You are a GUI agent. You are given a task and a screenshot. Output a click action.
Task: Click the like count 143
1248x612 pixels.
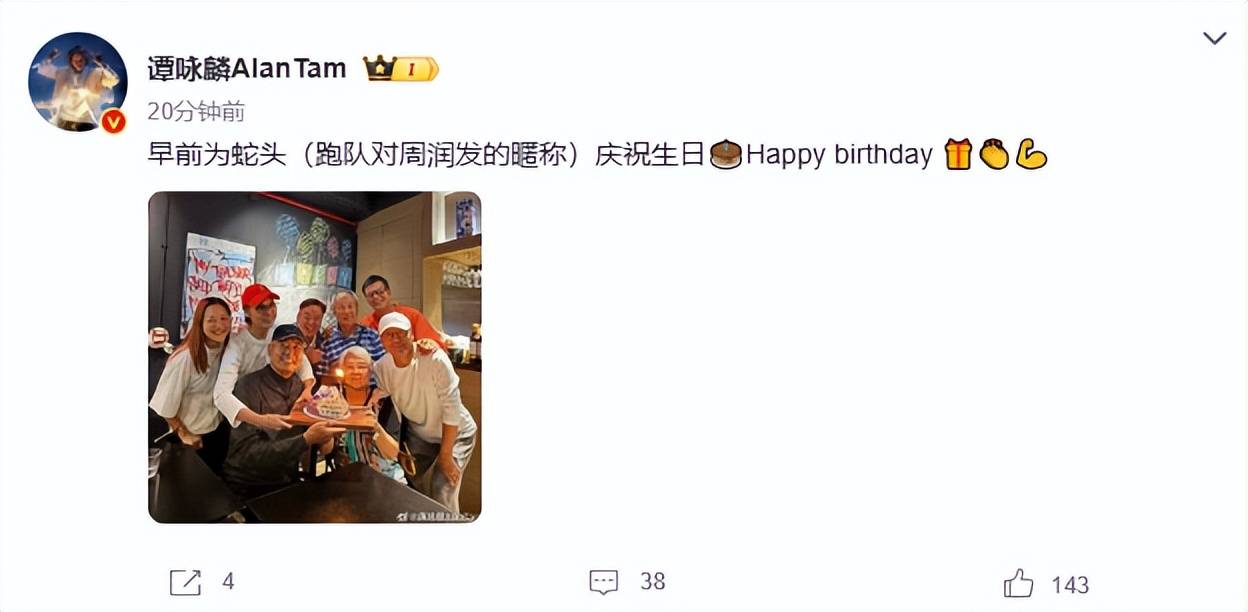[x=1070, y=584]
